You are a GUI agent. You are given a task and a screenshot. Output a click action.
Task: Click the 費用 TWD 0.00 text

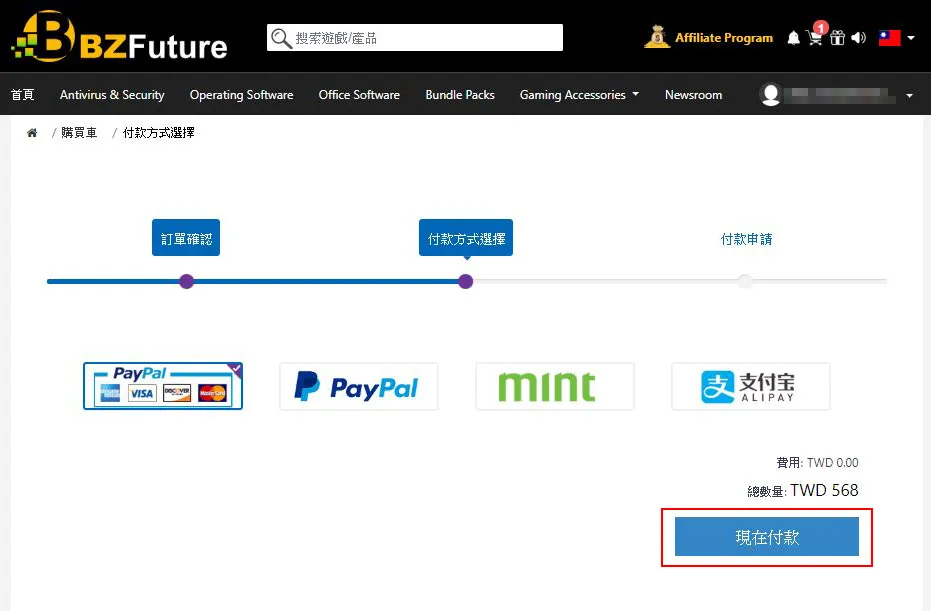(818, 463)
